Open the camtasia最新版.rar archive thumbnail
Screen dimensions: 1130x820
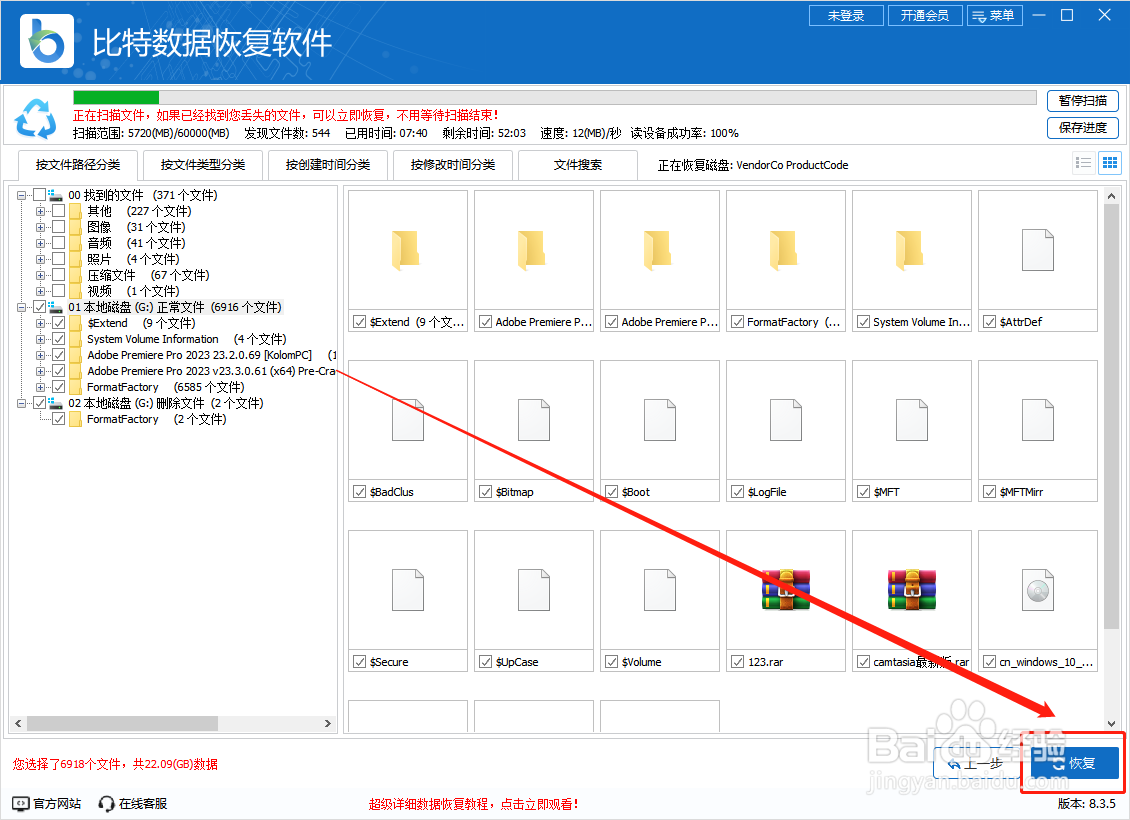911,590
